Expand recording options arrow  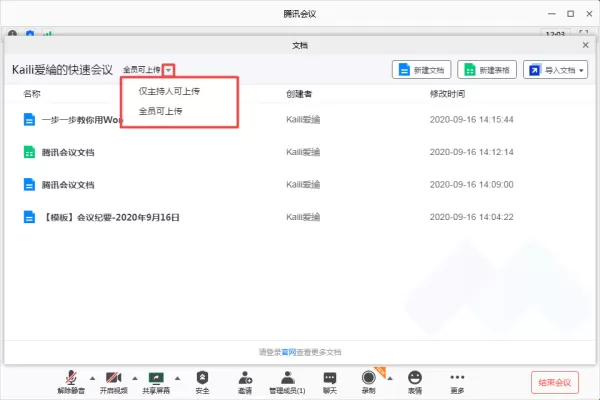point(390,379)
